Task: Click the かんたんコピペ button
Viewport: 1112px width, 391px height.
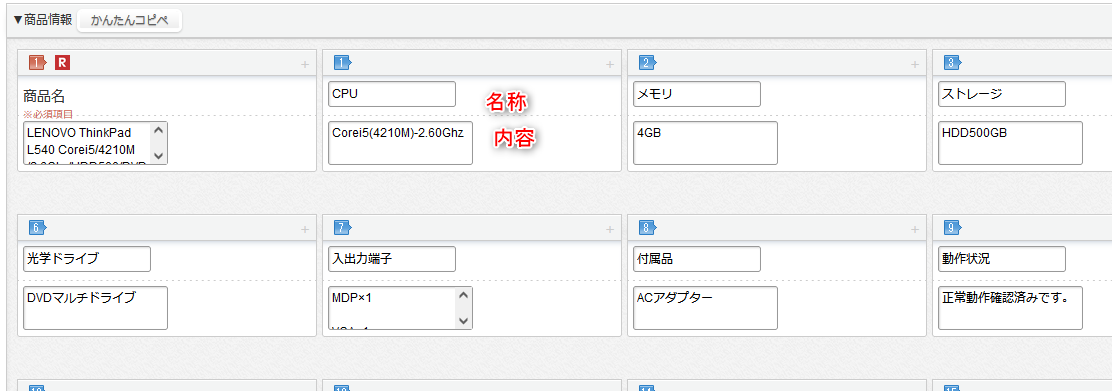Action: click(x=130, y=21)
